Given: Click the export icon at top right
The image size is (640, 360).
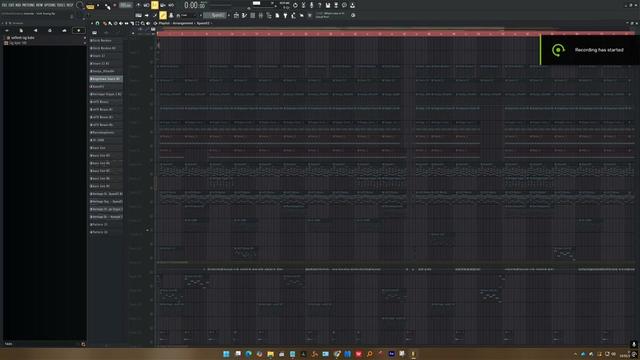Looking at the screenshot, I should 352,5.
